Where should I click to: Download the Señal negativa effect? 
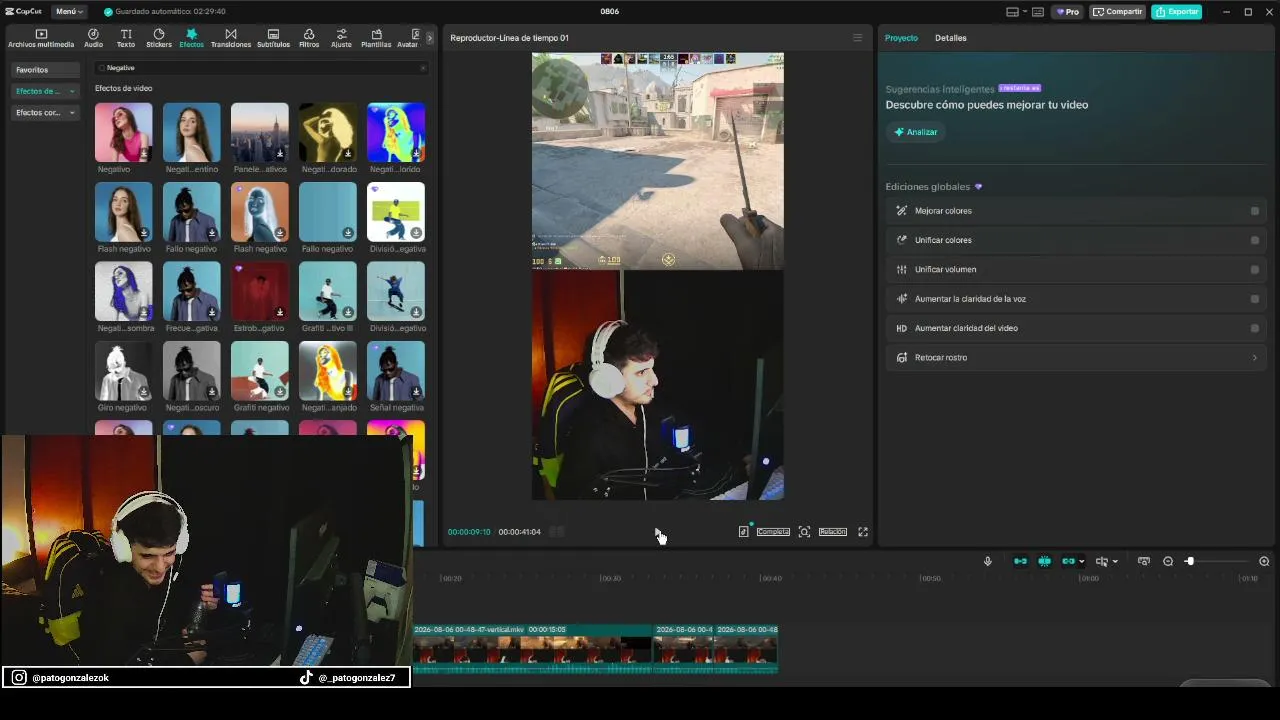pos(416,392)
